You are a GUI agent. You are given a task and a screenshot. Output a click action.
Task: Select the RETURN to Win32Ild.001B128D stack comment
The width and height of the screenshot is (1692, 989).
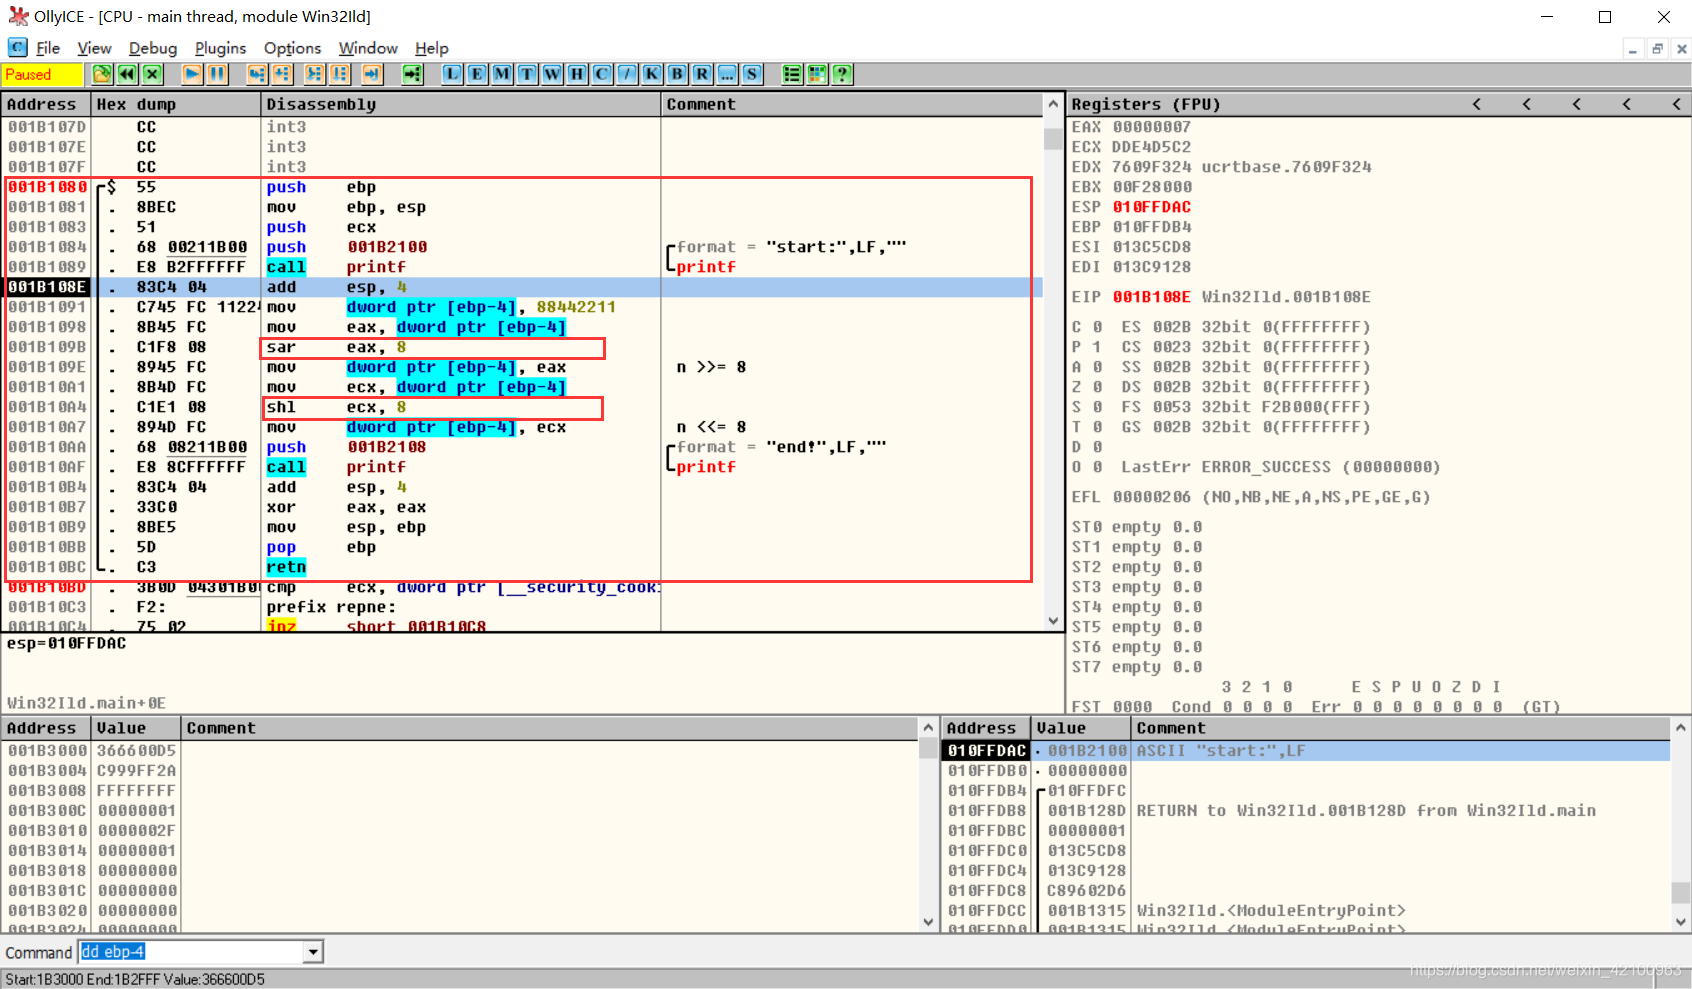(x=1366, y=811)
